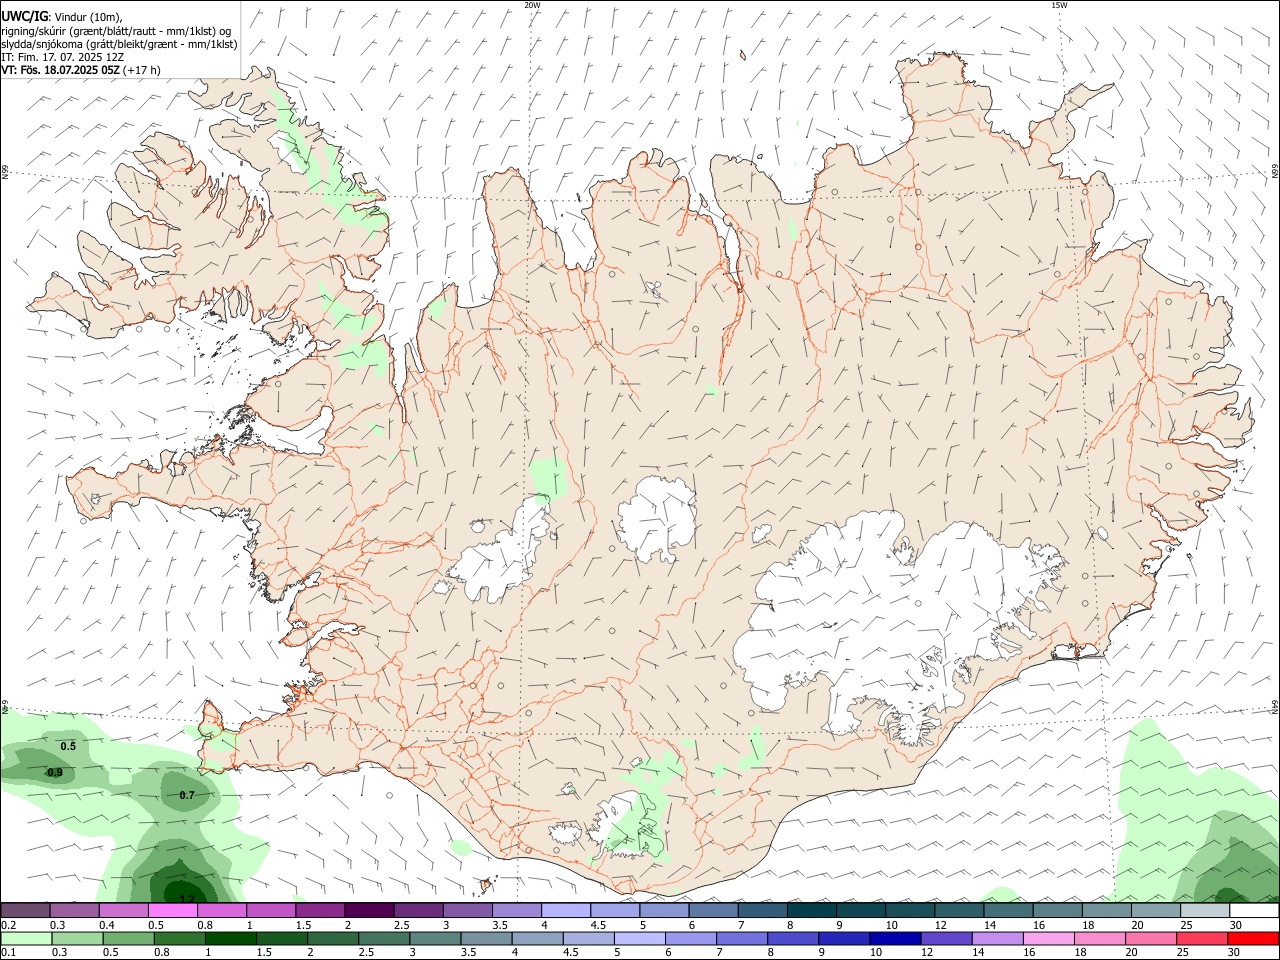Select the 'rigning/skúrir' legend description line

pos(116,30)
